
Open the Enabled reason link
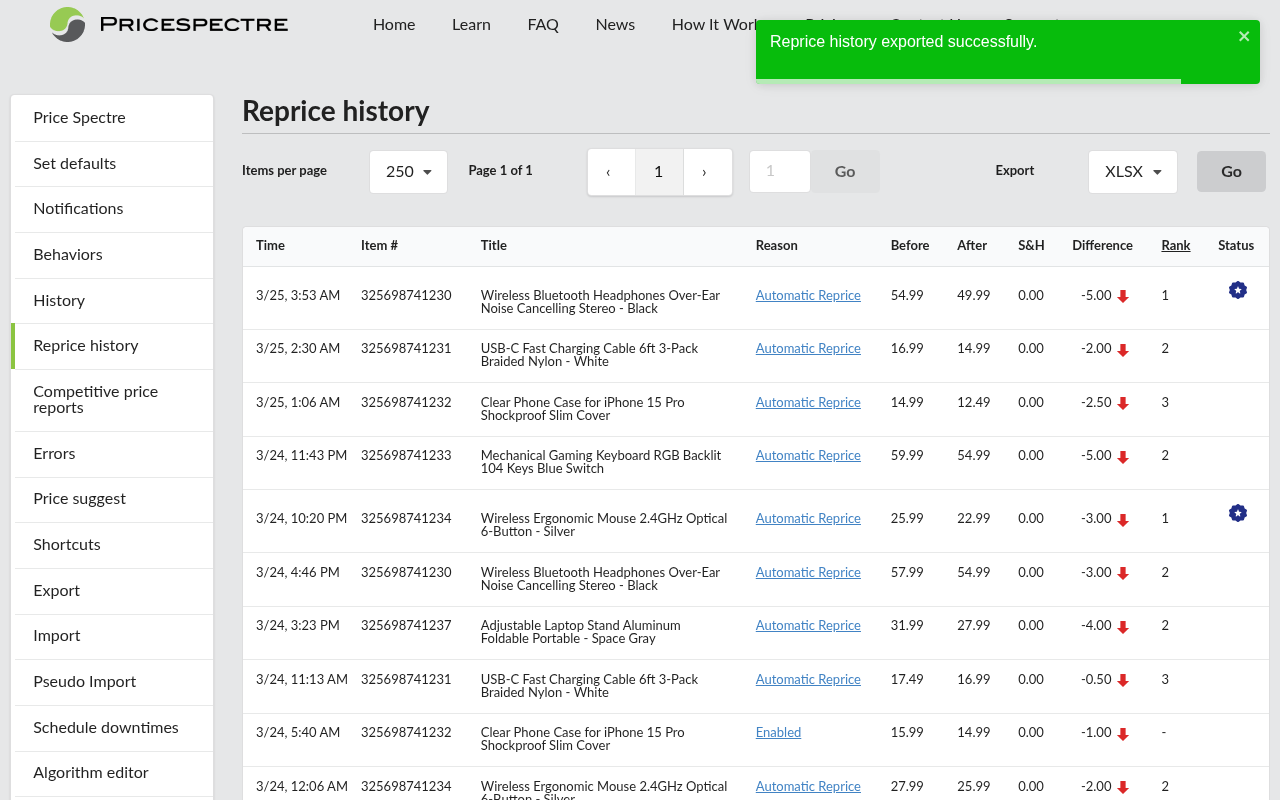click(x=778, y=732)
